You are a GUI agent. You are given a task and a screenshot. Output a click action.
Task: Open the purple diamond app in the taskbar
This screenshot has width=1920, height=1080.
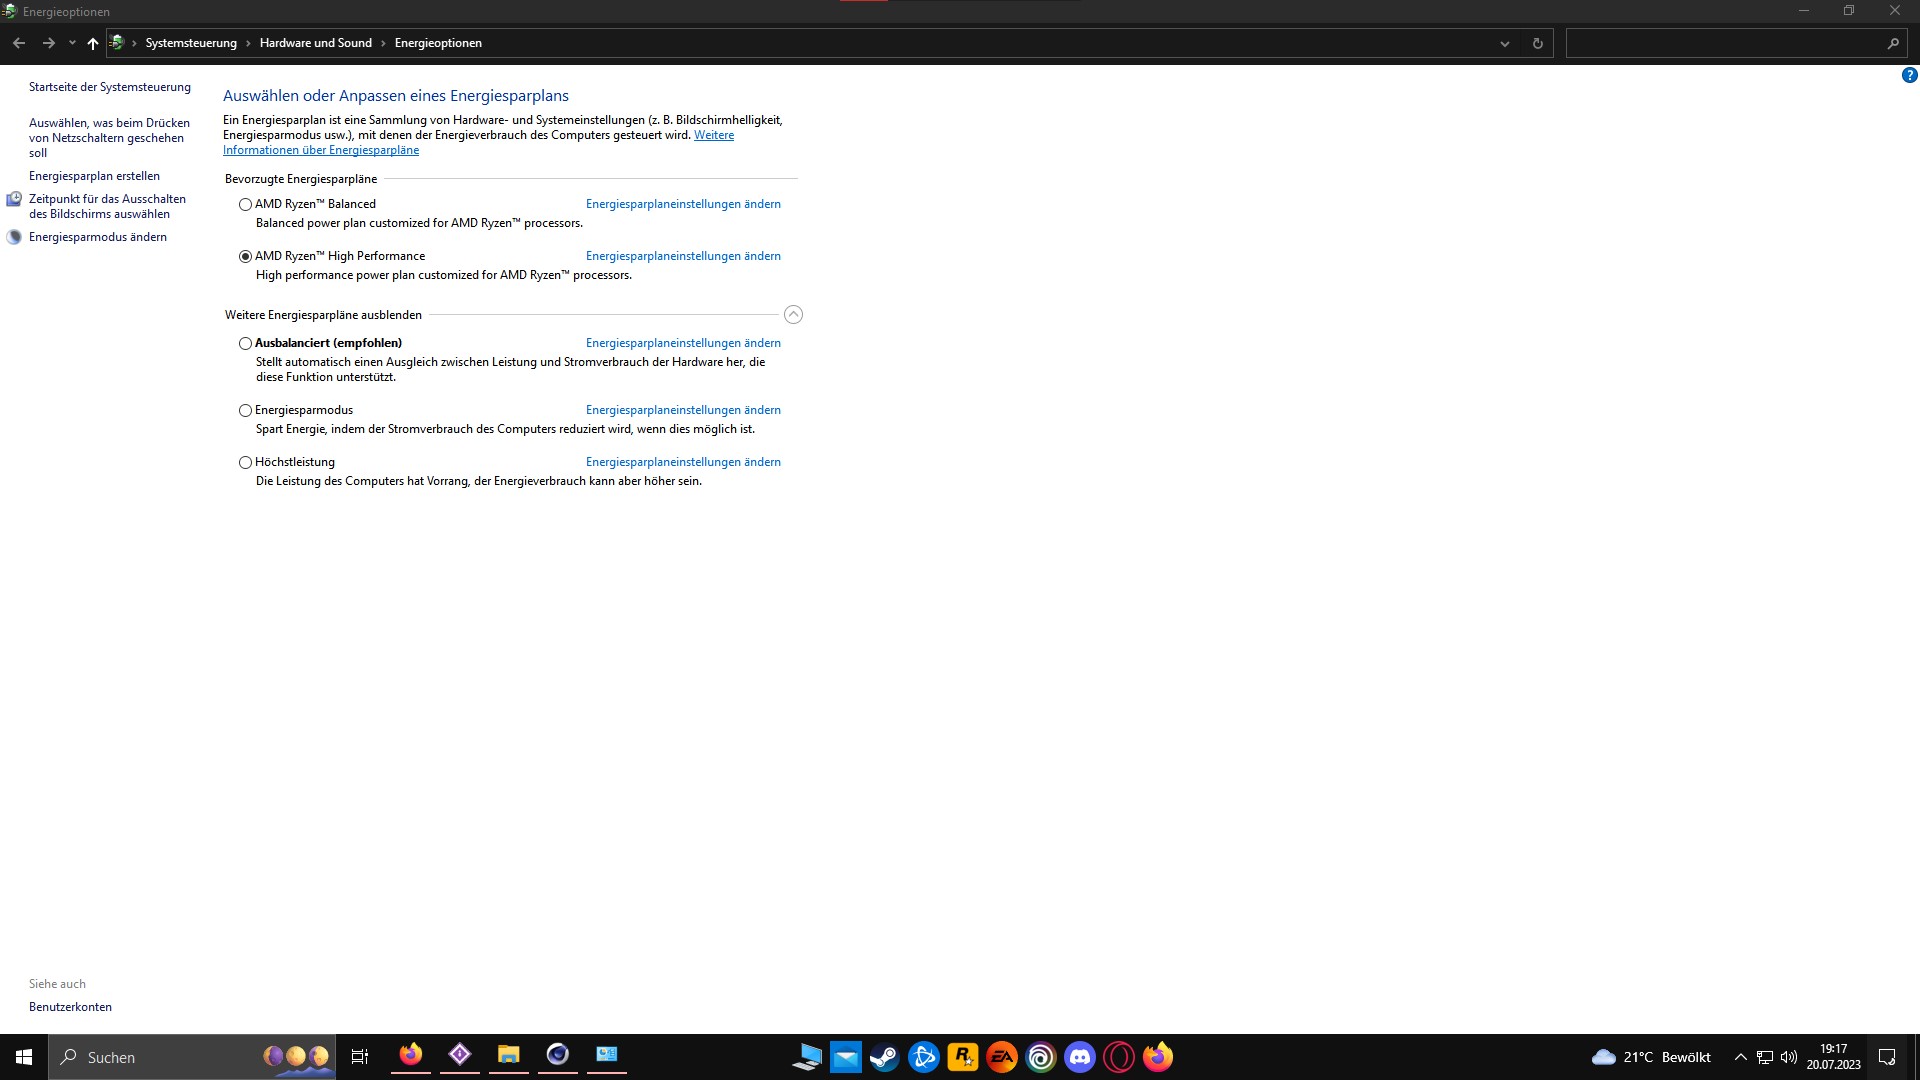tap(460, 1056)
